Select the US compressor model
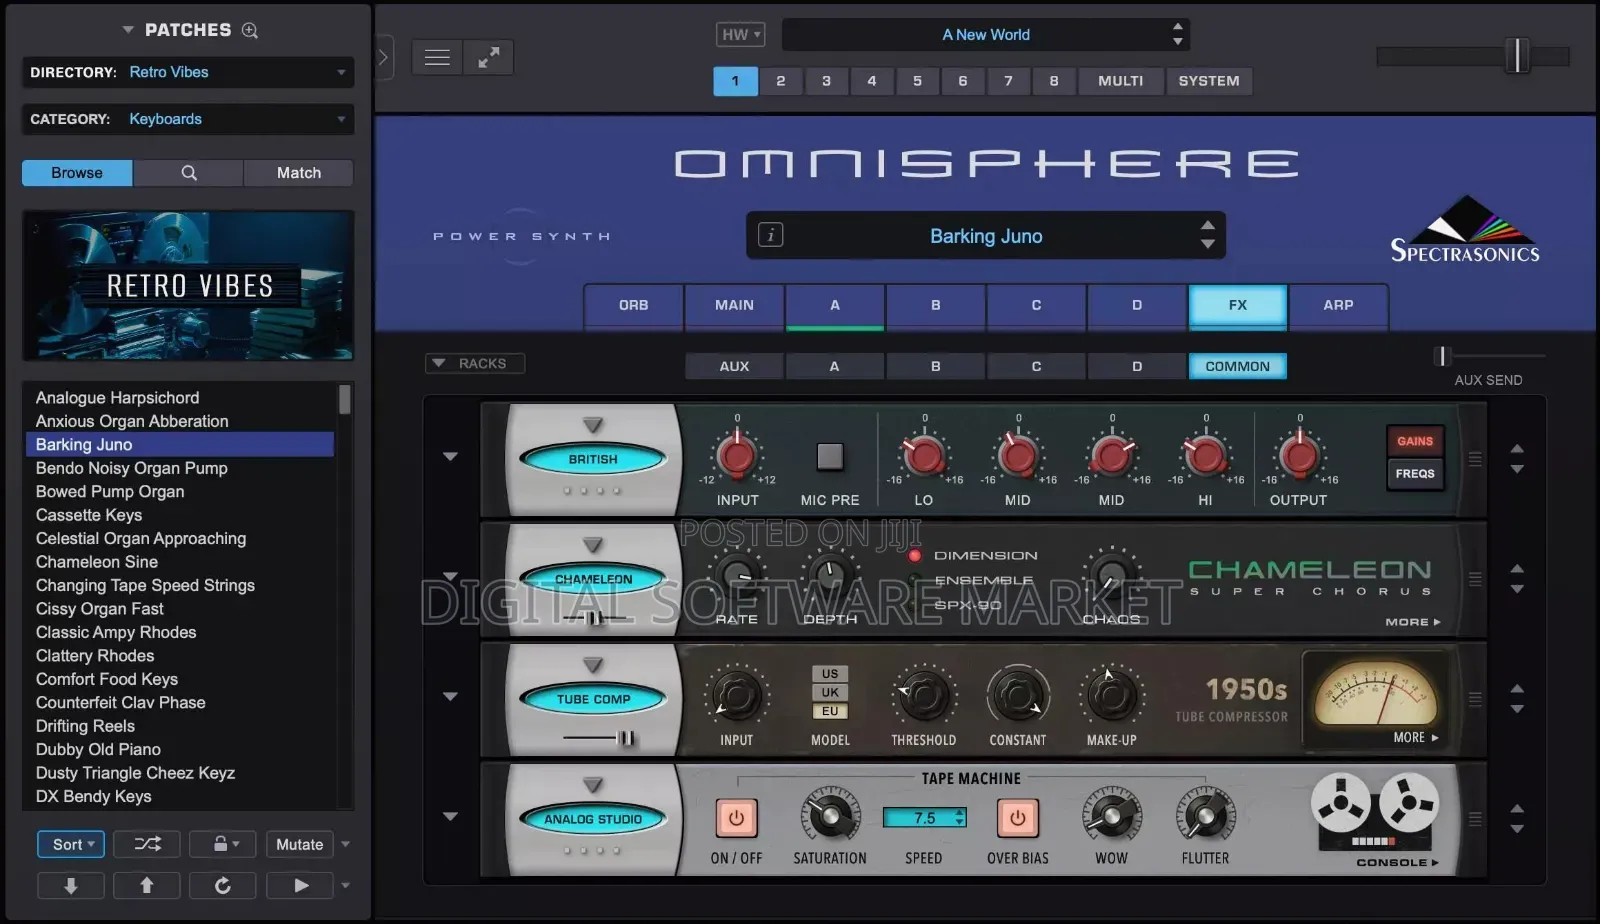1600x924 pixels. (830, 674)
